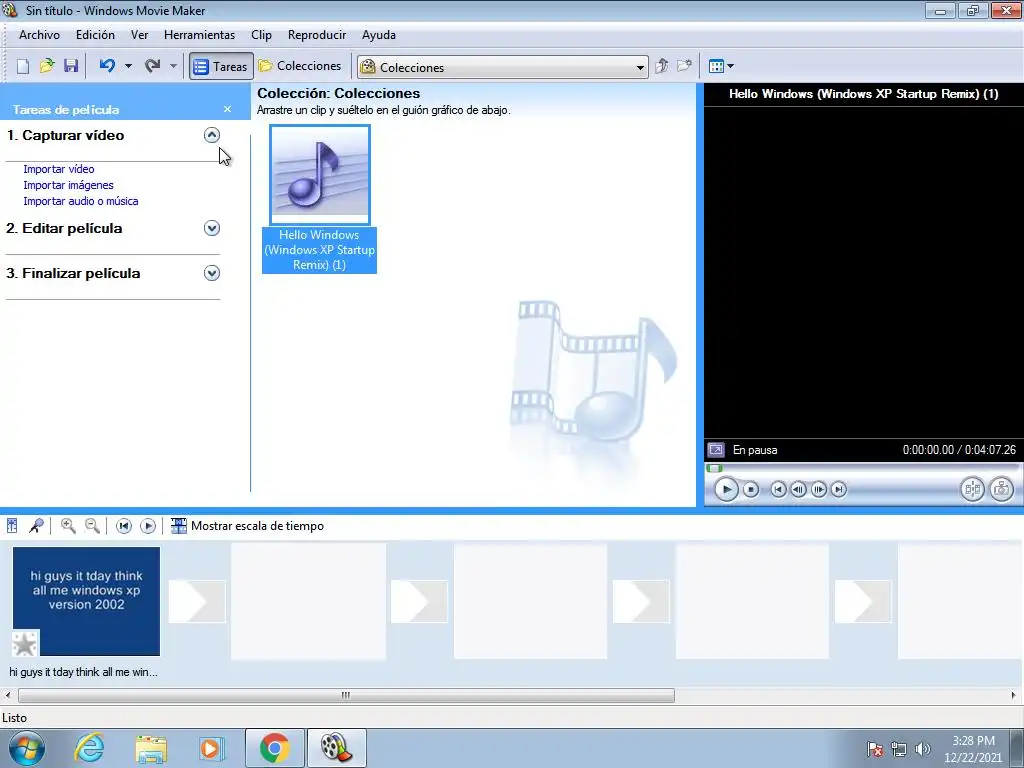The width and height of the screenshot is (1024, 768).
Task: Open the Edición menu
Action: coord(95,35)
